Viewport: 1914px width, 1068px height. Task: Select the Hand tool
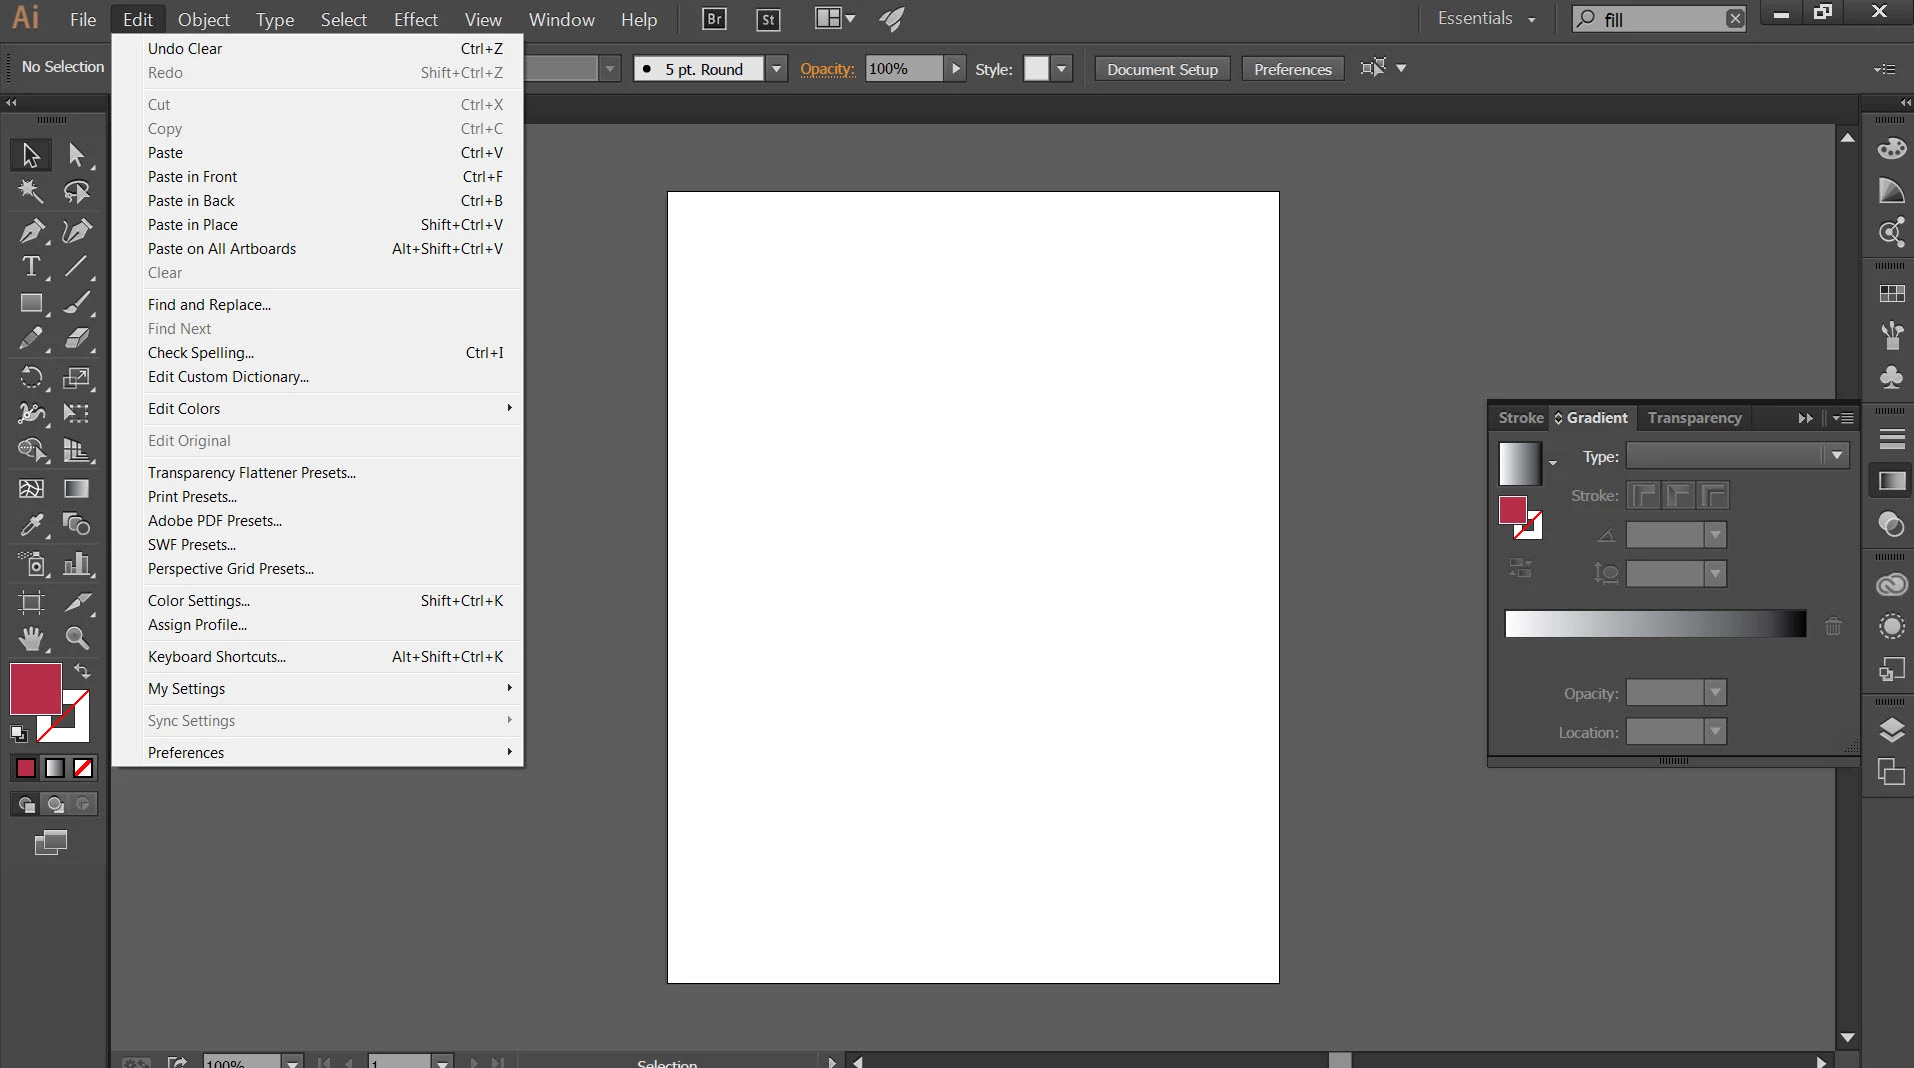31,638
